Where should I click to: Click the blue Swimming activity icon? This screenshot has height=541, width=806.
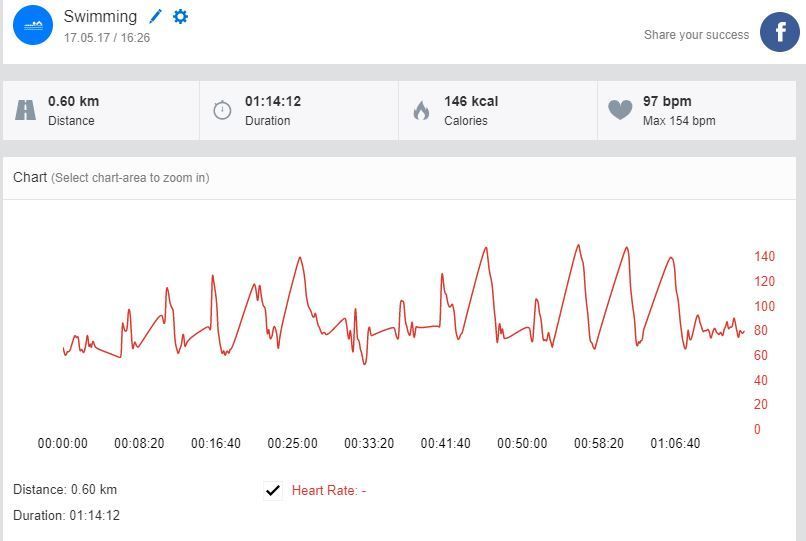tap(33, 25)
